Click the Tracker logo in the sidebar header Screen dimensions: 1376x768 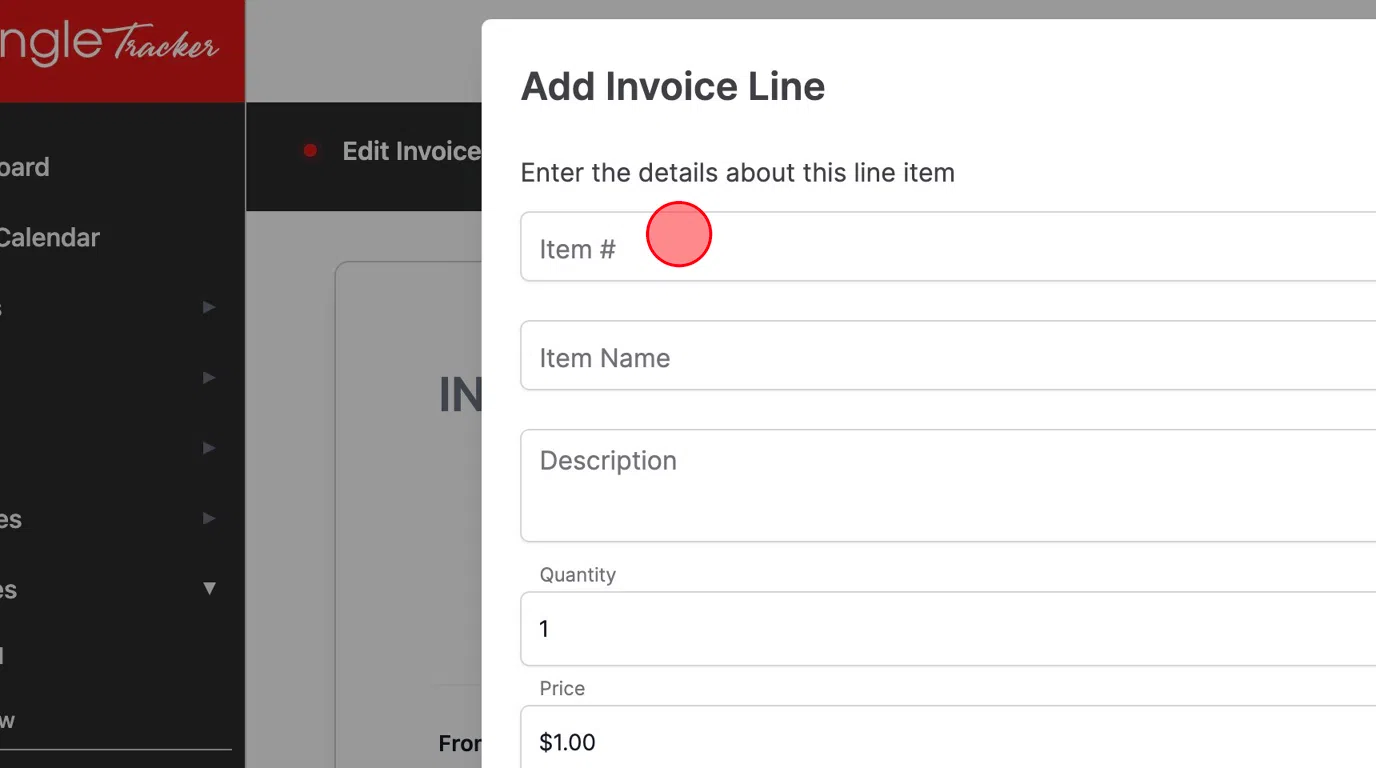point(109,45)
